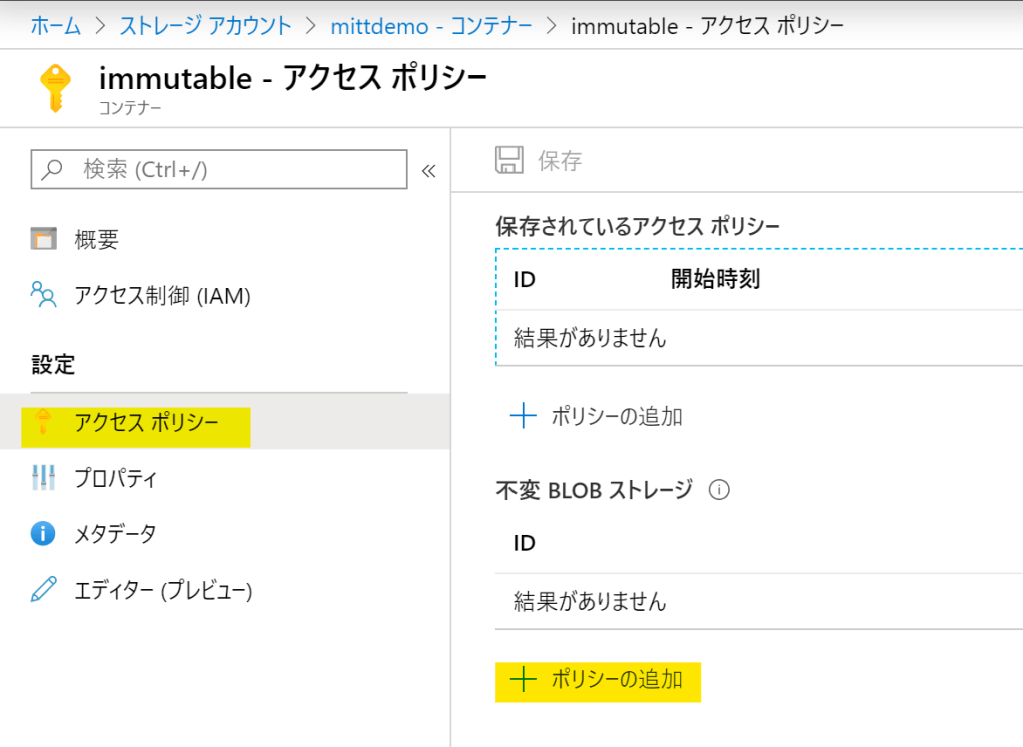Click the ID column header in the saved access policies table

pyautogui.click(x=525, y=279)
